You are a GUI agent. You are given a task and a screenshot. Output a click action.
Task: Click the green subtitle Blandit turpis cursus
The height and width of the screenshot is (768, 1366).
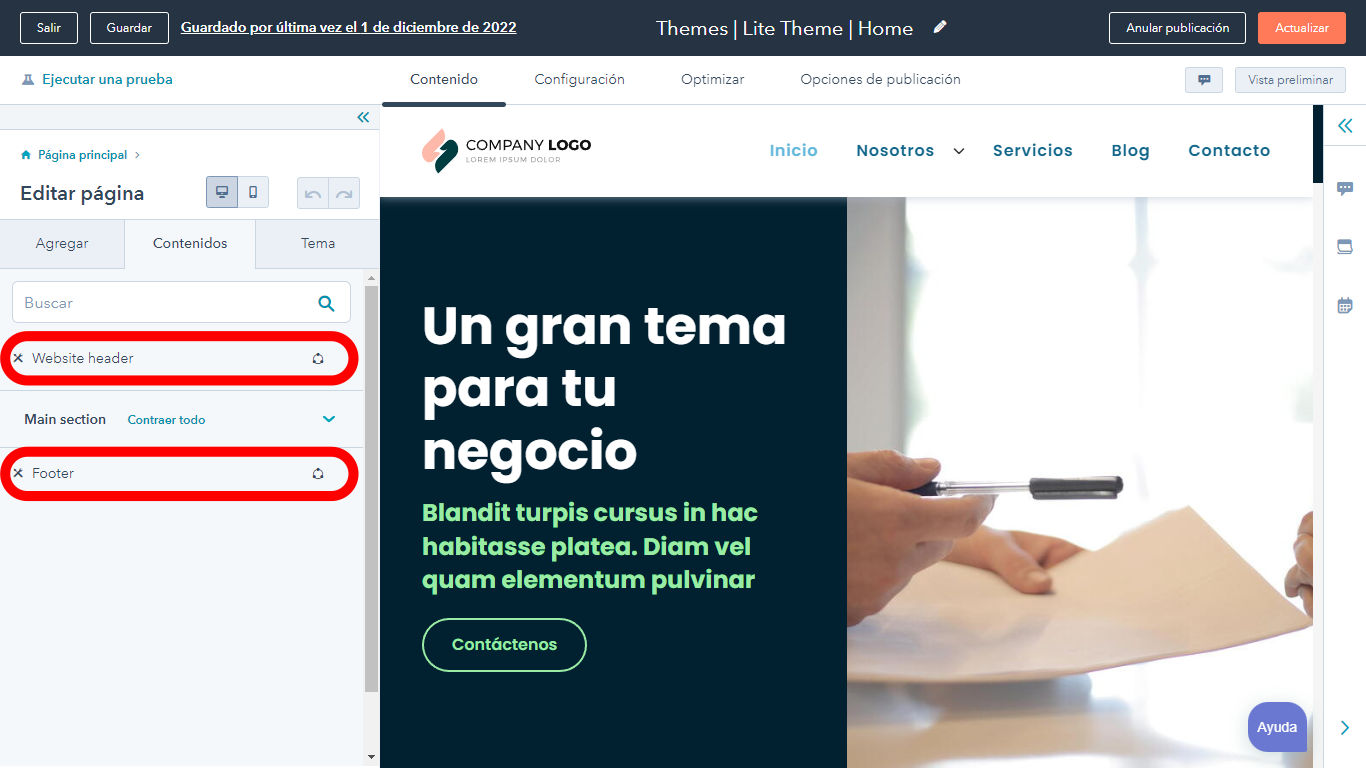click(x=590, y=546)
